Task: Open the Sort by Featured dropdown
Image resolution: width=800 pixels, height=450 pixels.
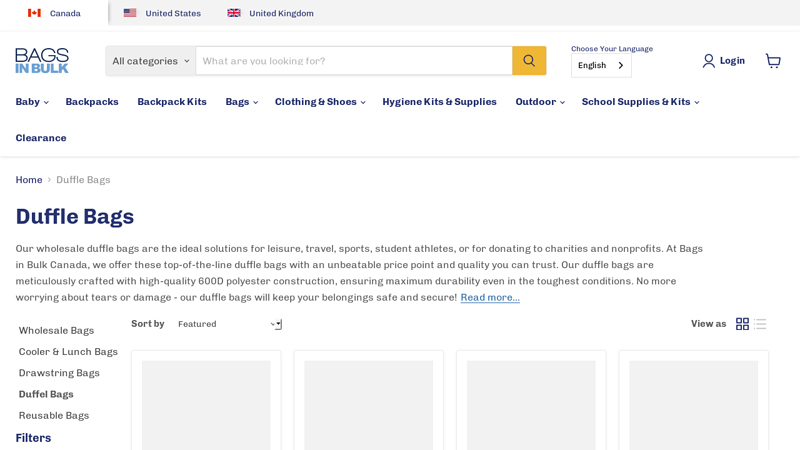Action: [x=229, y=324]
